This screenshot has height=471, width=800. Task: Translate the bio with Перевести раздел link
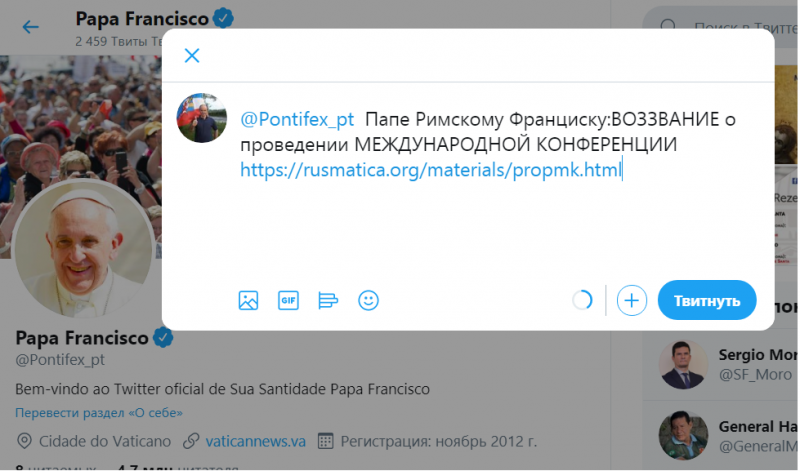point(99,412)
